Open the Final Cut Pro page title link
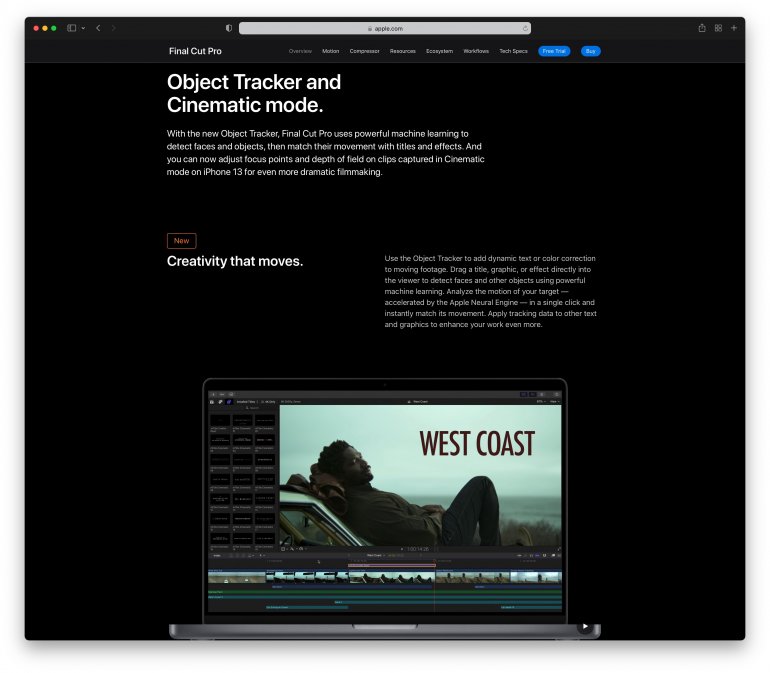 click(x=195, y=51)
